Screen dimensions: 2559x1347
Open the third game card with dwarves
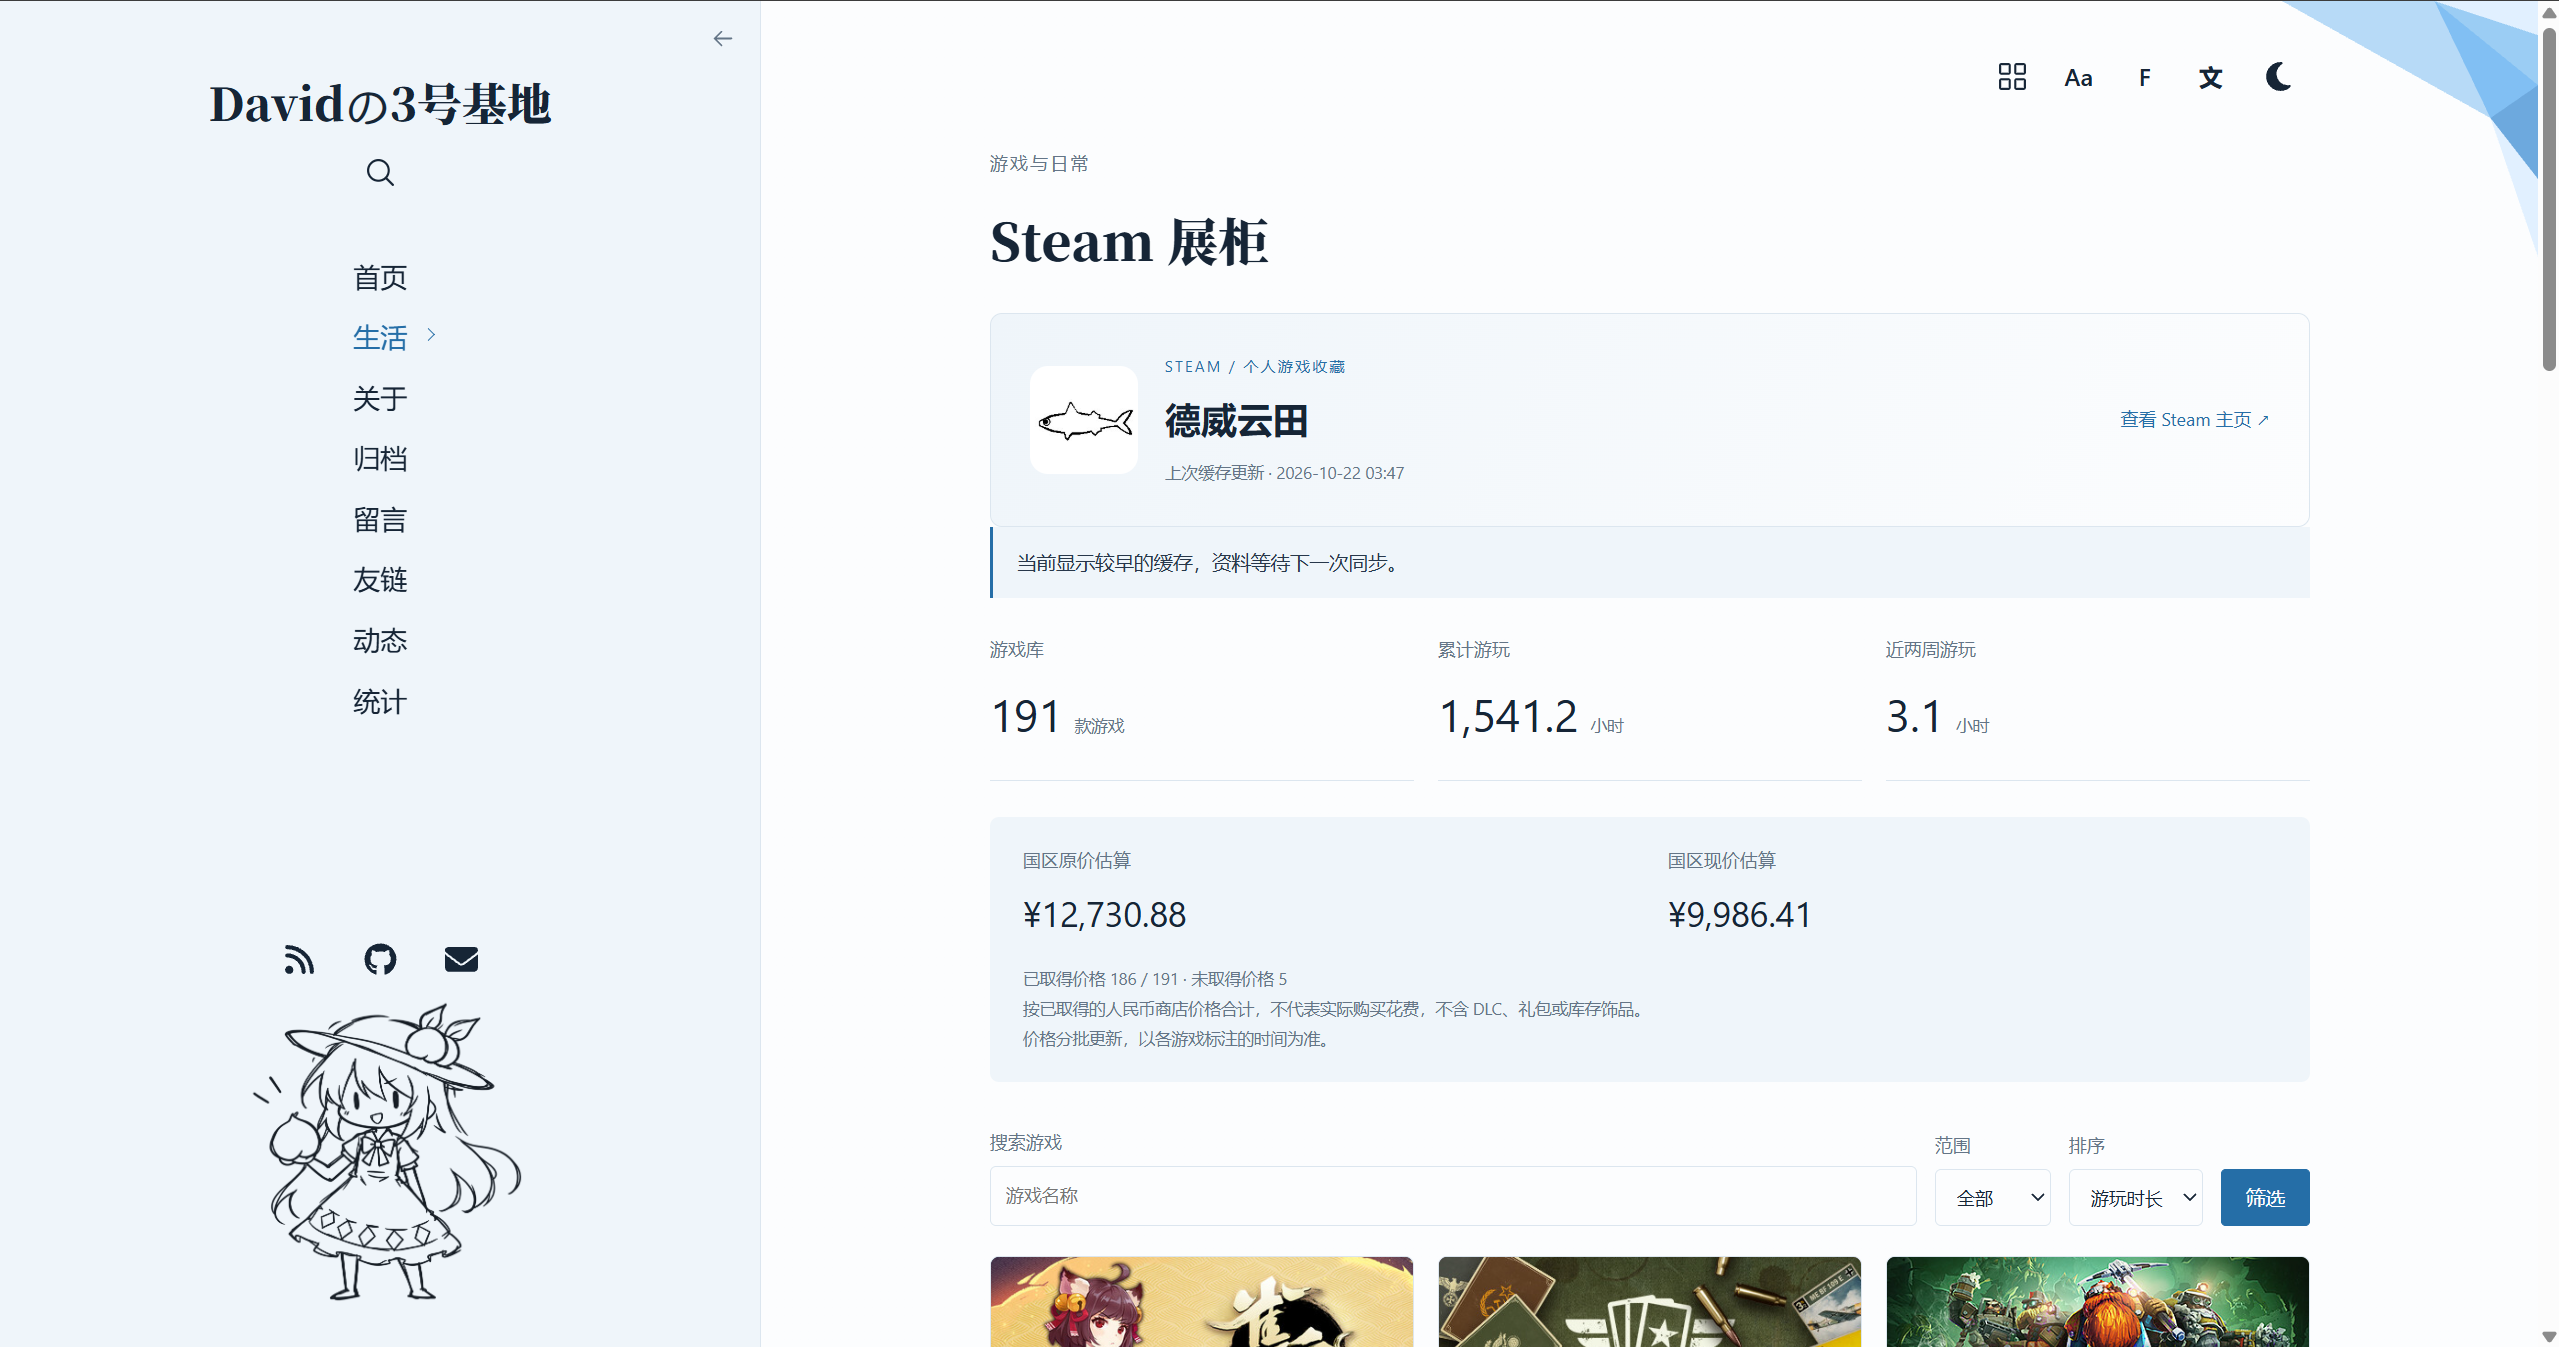coord(2097,1301)
